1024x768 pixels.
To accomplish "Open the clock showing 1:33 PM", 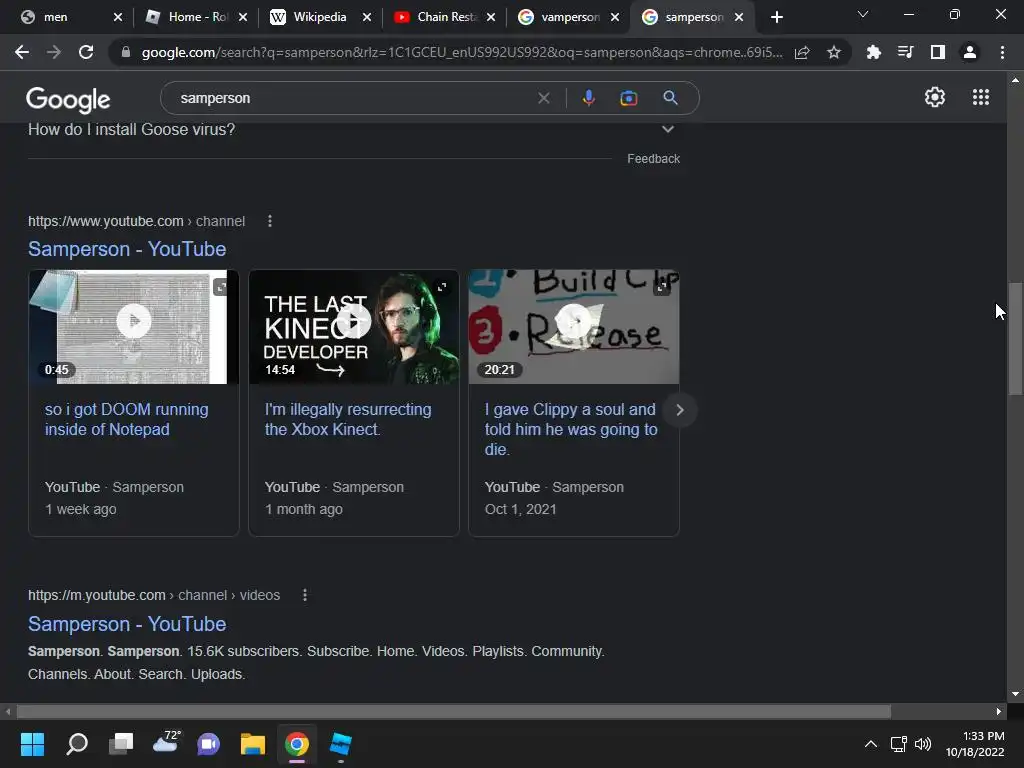I will click(975, 744).
